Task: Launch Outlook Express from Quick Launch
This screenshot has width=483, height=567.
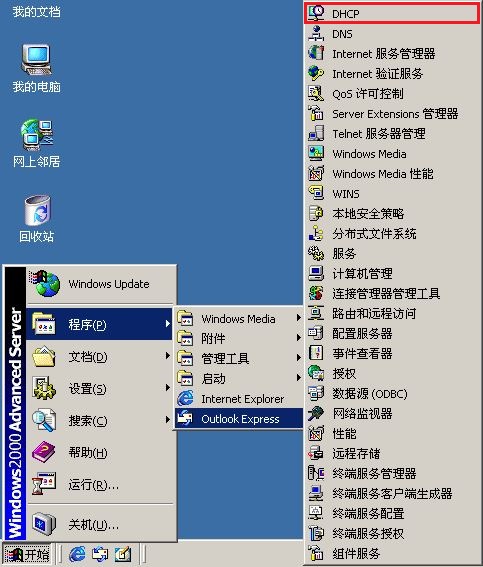Action: [x=100, y=554]
